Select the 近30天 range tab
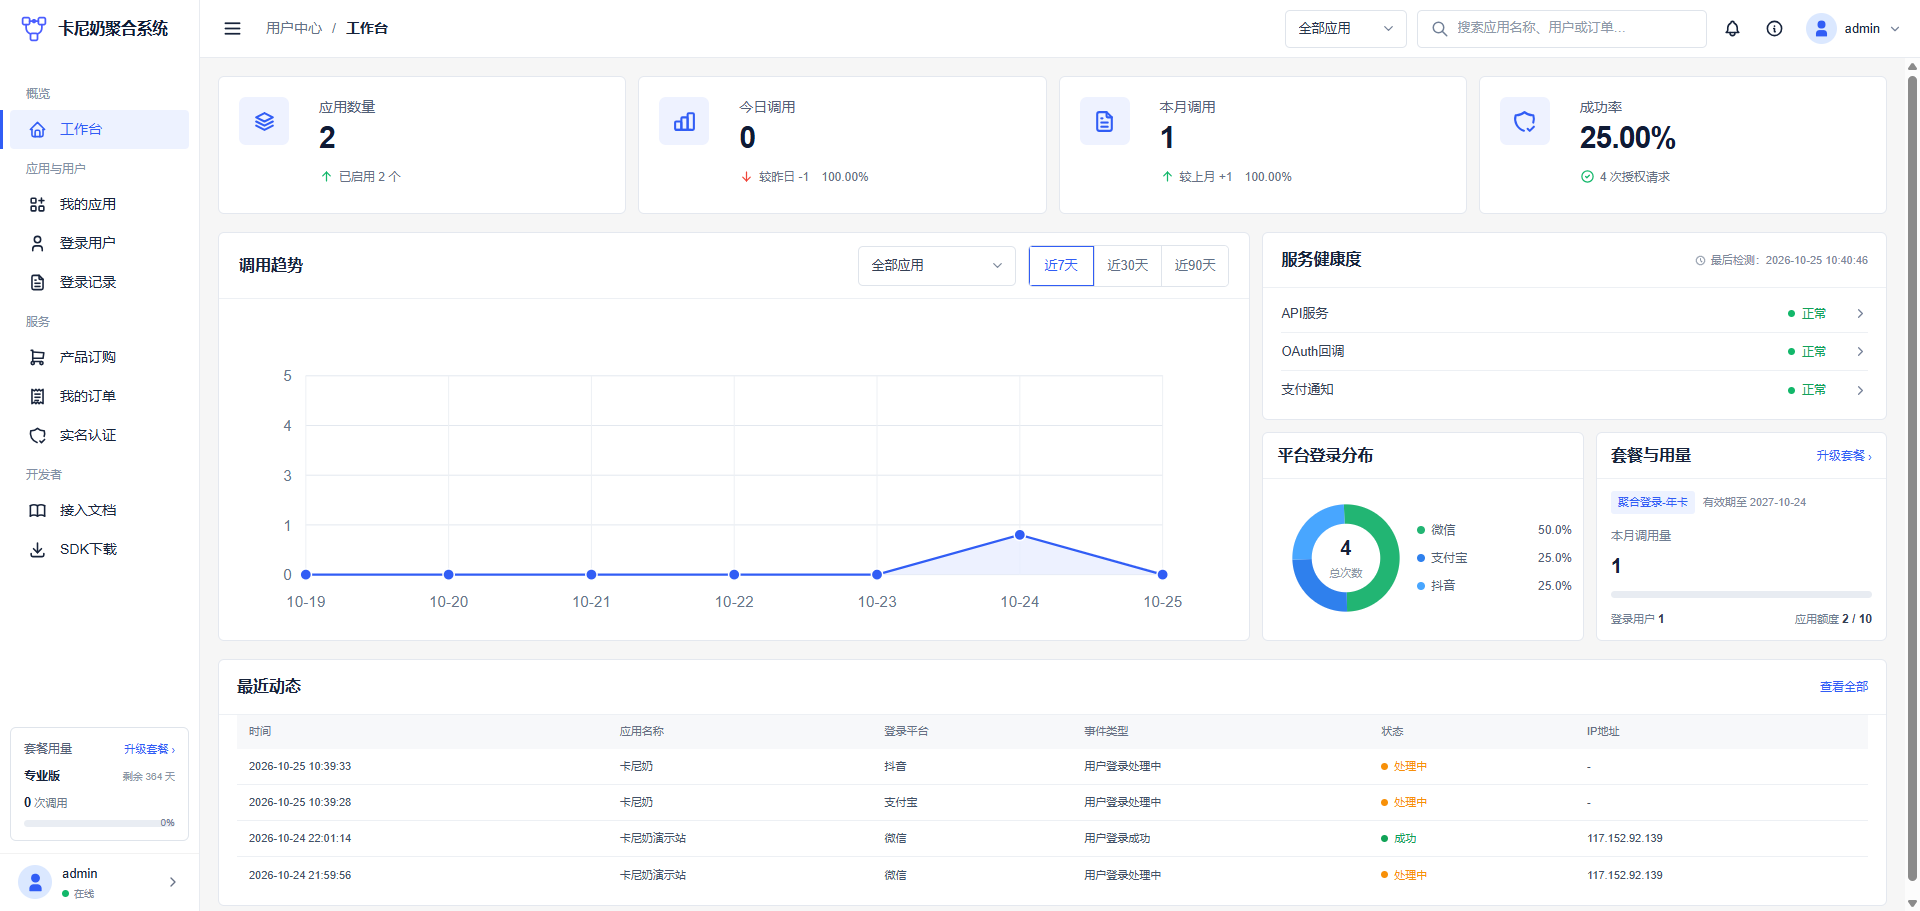1920x911 pixels. click(1127, 265)
